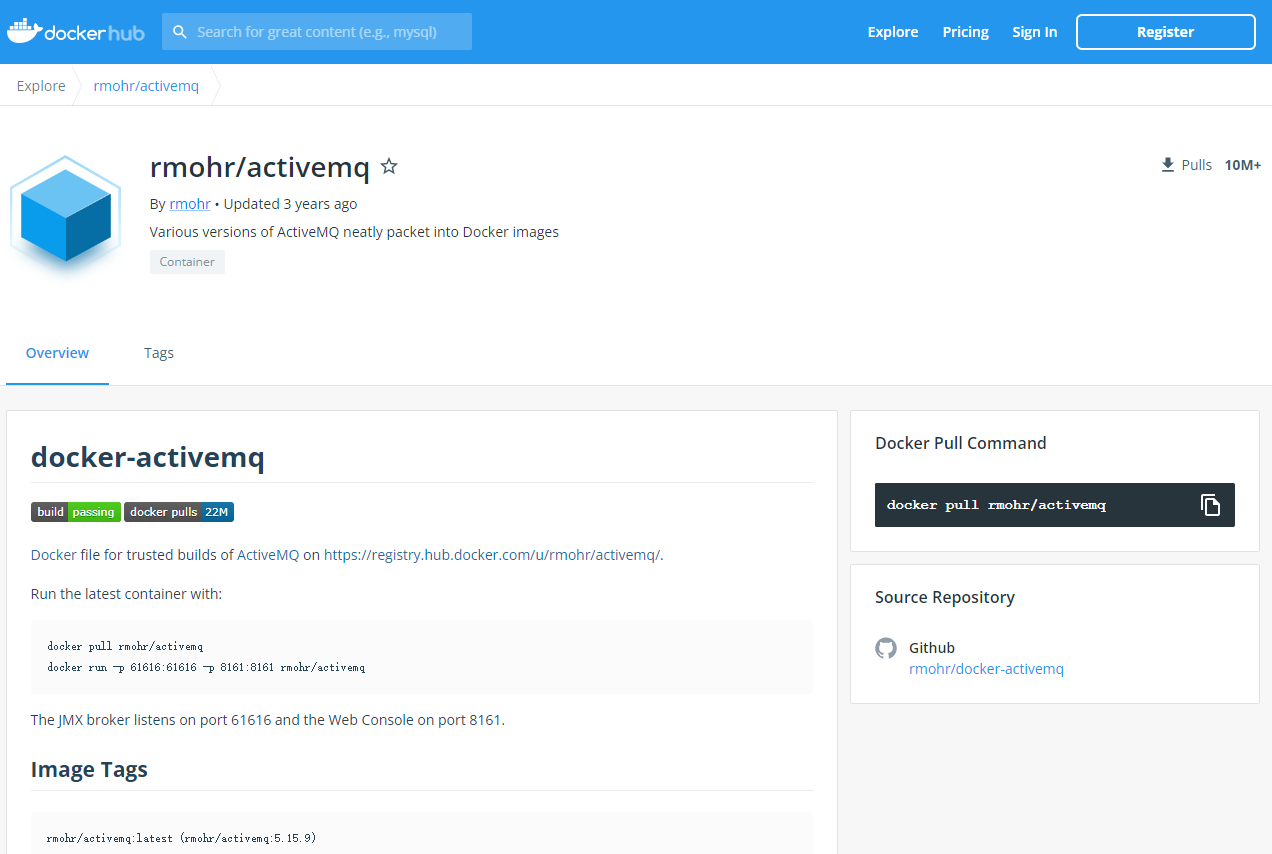The height and width of the screenshot is (854, 1272).
Task: Open the rmohr/docker-activemq source repository link
Action: 986,669
